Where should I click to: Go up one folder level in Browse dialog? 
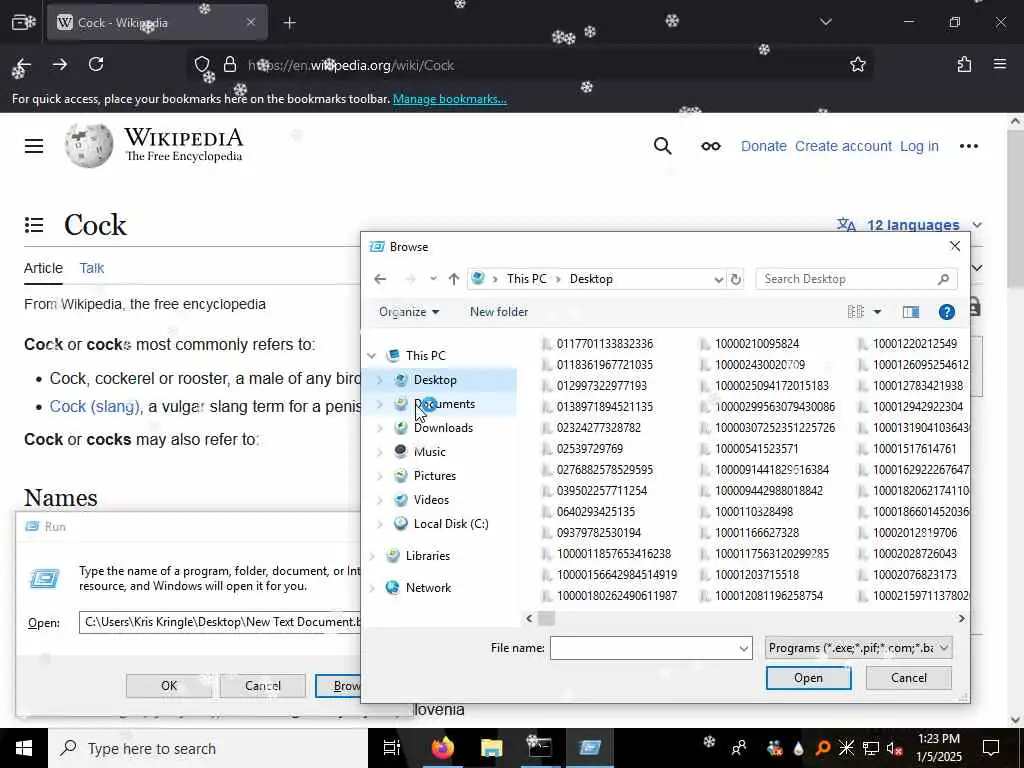coord(454,280)
